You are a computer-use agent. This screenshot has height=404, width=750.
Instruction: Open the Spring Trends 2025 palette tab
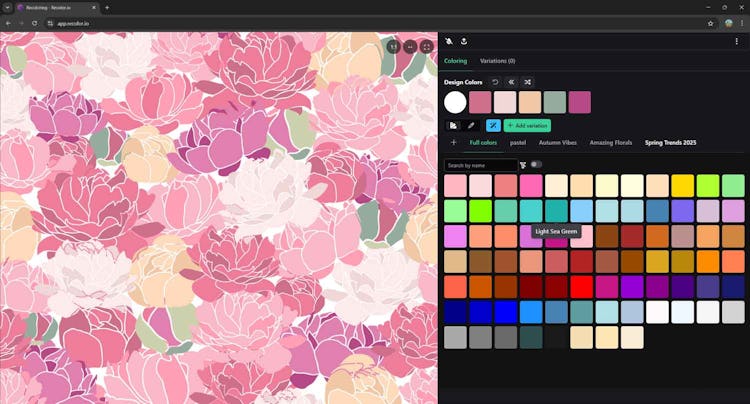coord(671,142)
